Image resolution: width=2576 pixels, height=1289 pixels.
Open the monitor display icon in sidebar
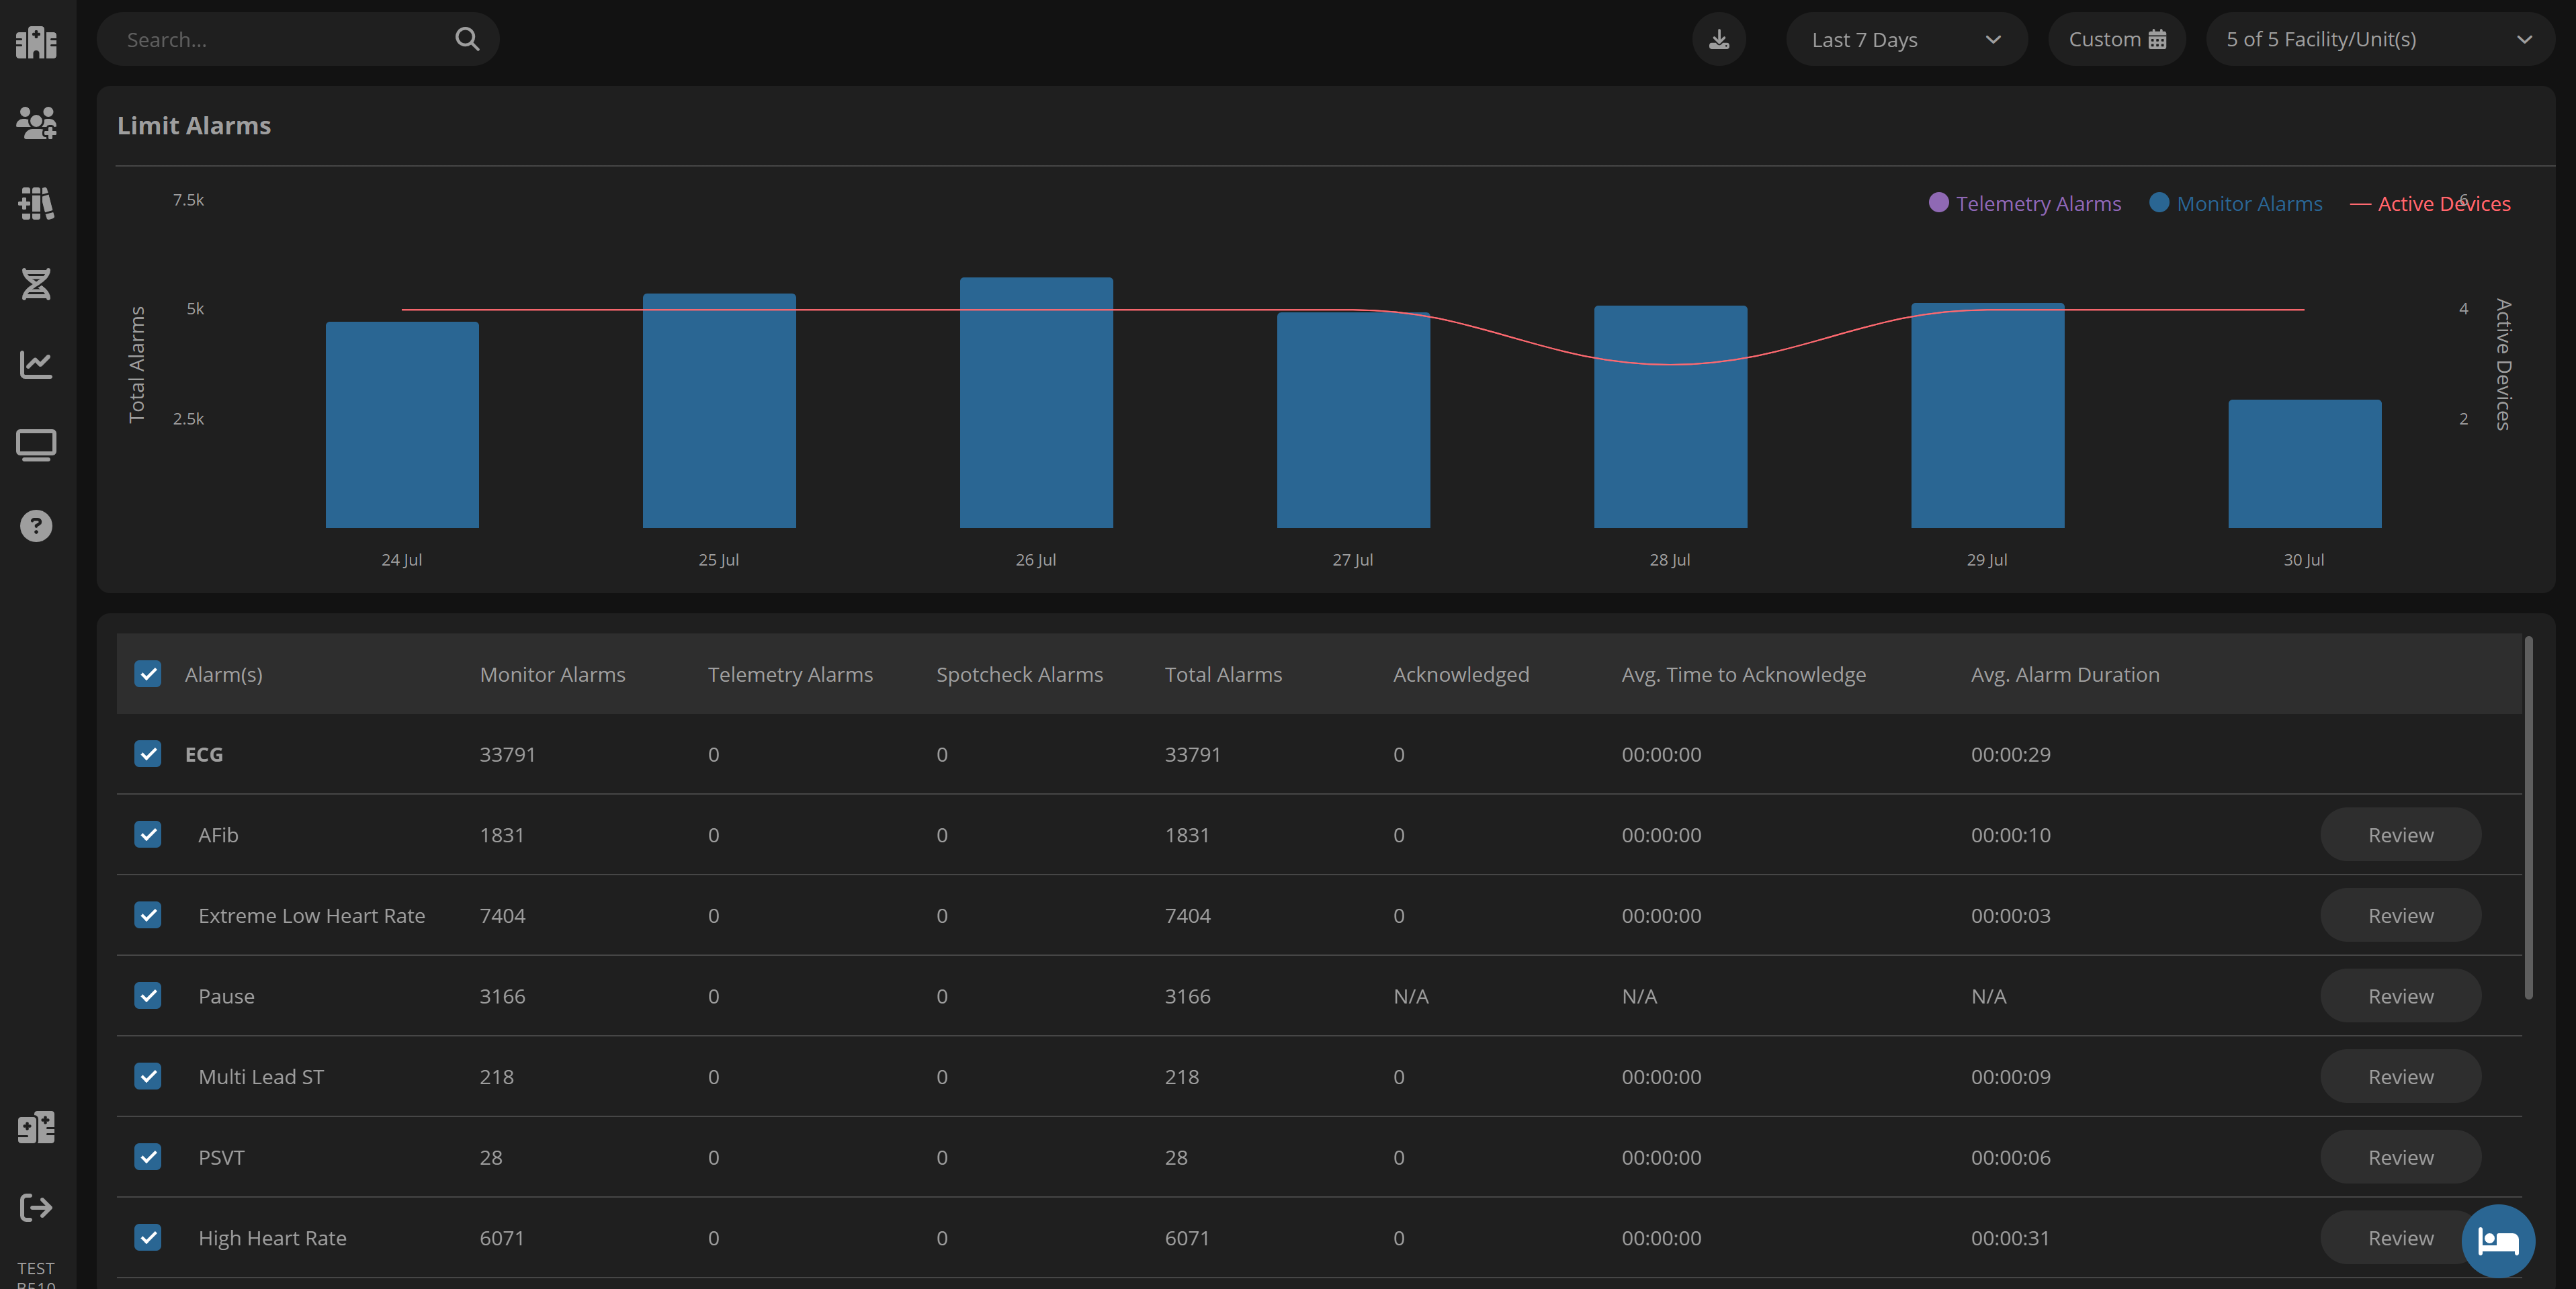tap(36, 445)
